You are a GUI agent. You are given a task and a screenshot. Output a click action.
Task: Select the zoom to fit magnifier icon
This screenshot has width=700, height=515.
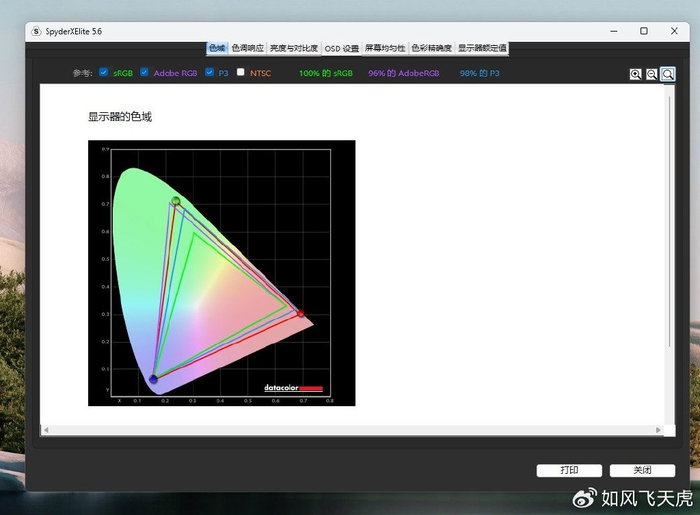click(668, 74)
